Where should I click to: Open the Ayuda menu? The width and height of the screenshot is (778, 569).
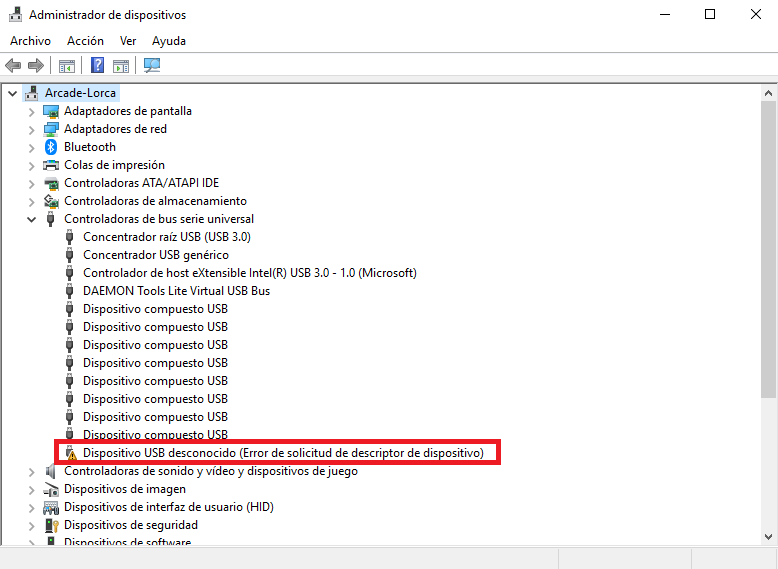tap(169, 41)
